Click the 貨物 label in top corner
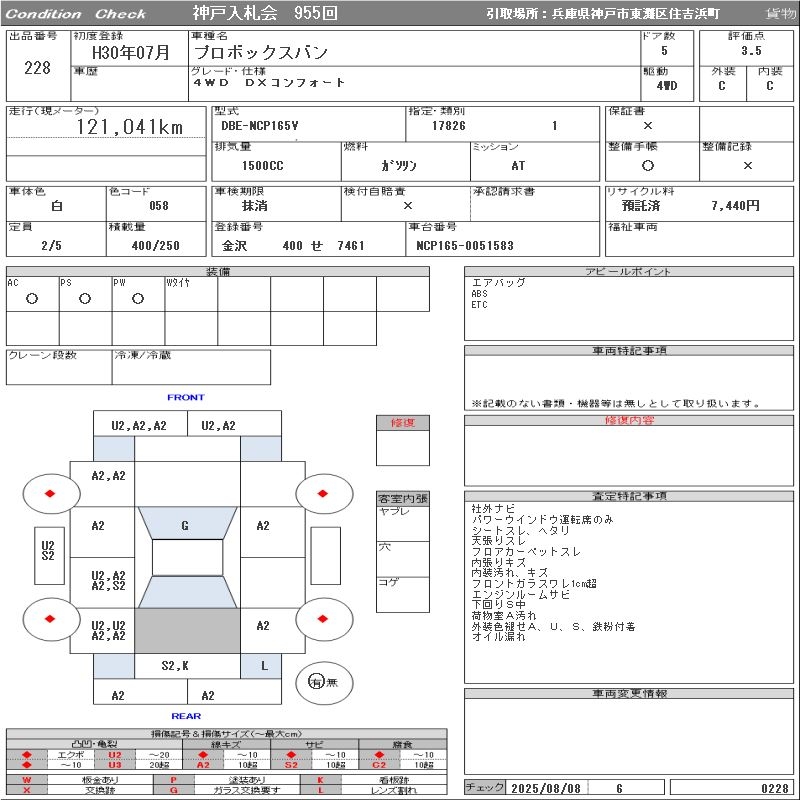This screenshot has height=800, width=800. 780,13
